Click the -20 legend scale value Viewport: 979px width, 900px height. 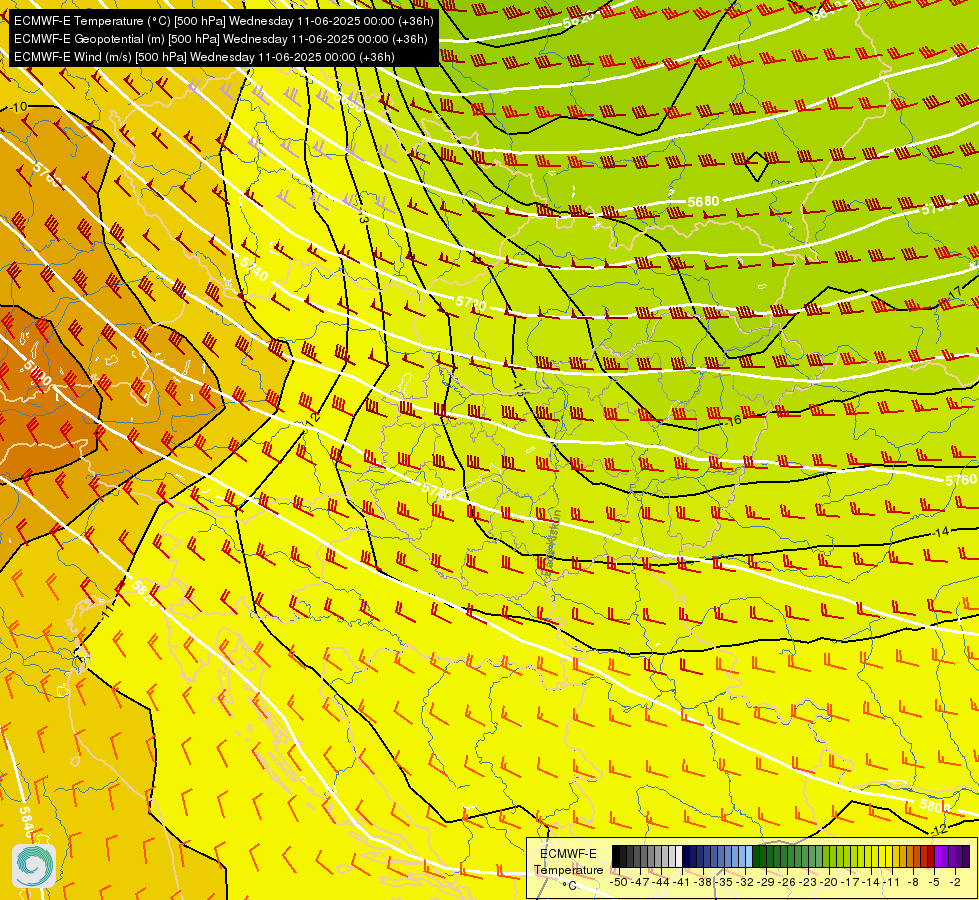coord(829,882)
